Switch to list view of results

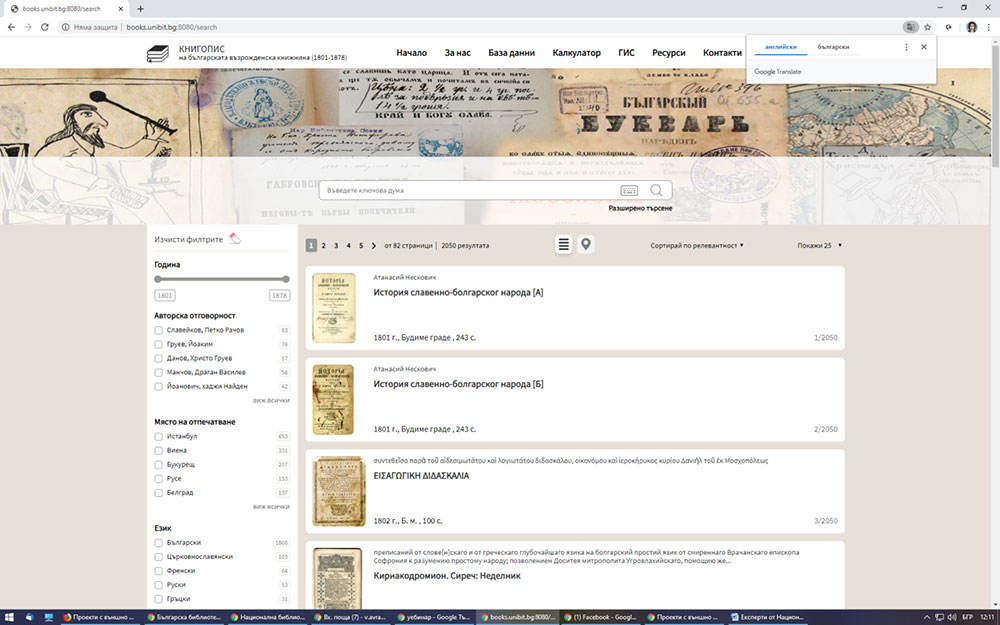click(563, 244)
